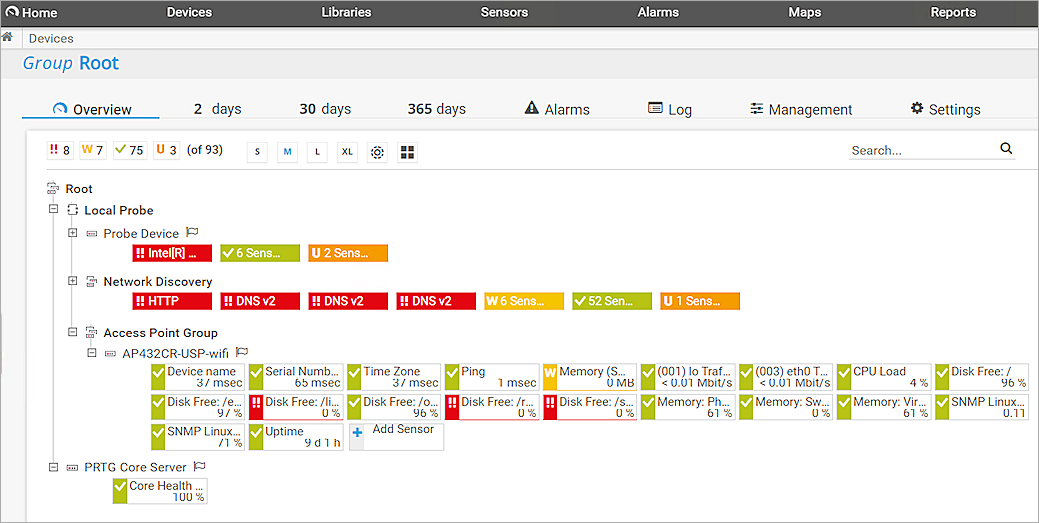Viewport: 1039px width, 523px height.
Task: Select the S size view option
Action: pos(257,152)
